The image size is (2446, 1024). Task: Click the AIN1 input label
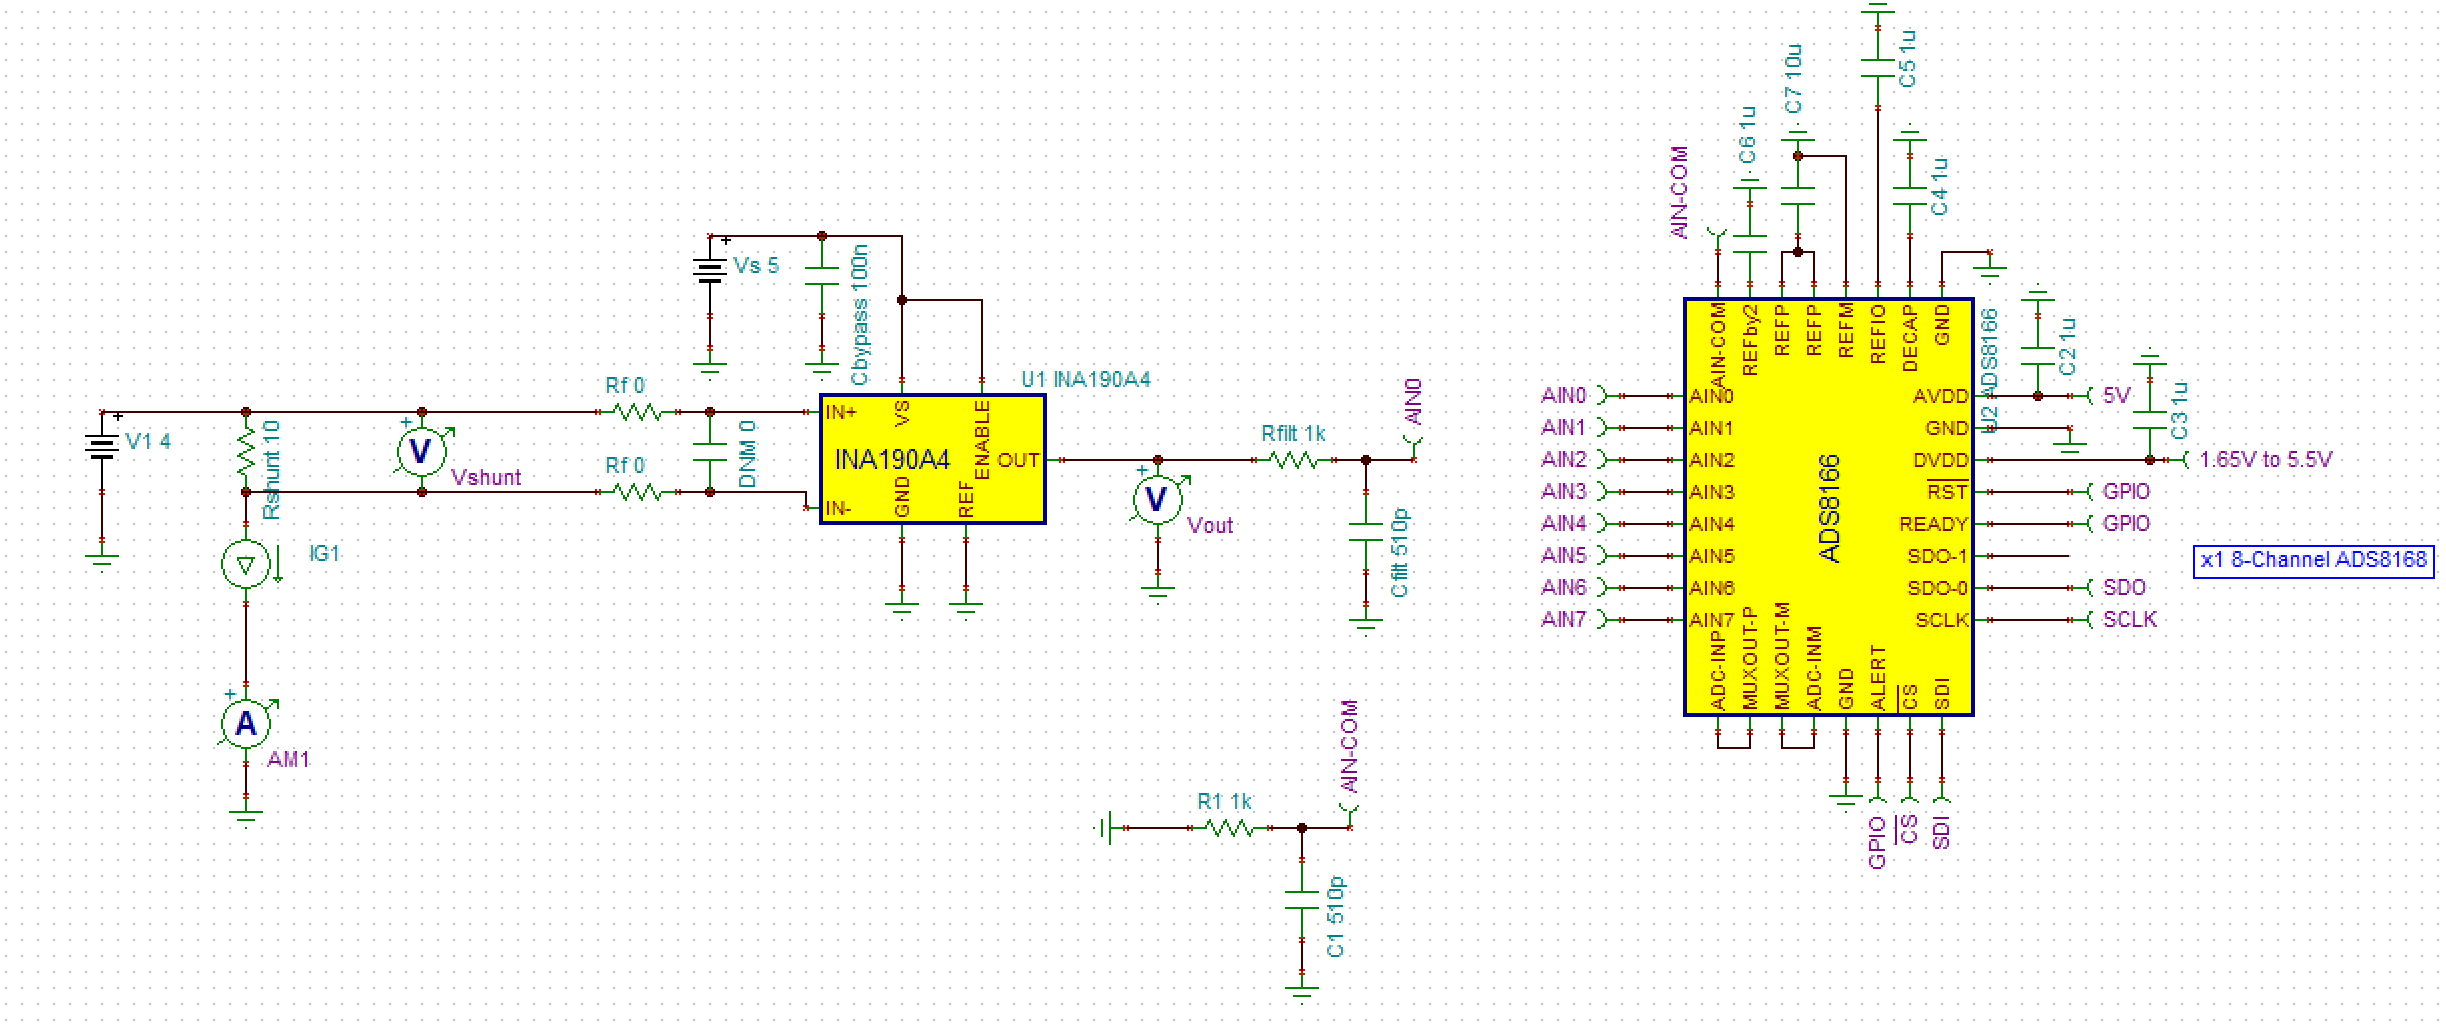pyautogui.click(x=1564, y=428)
